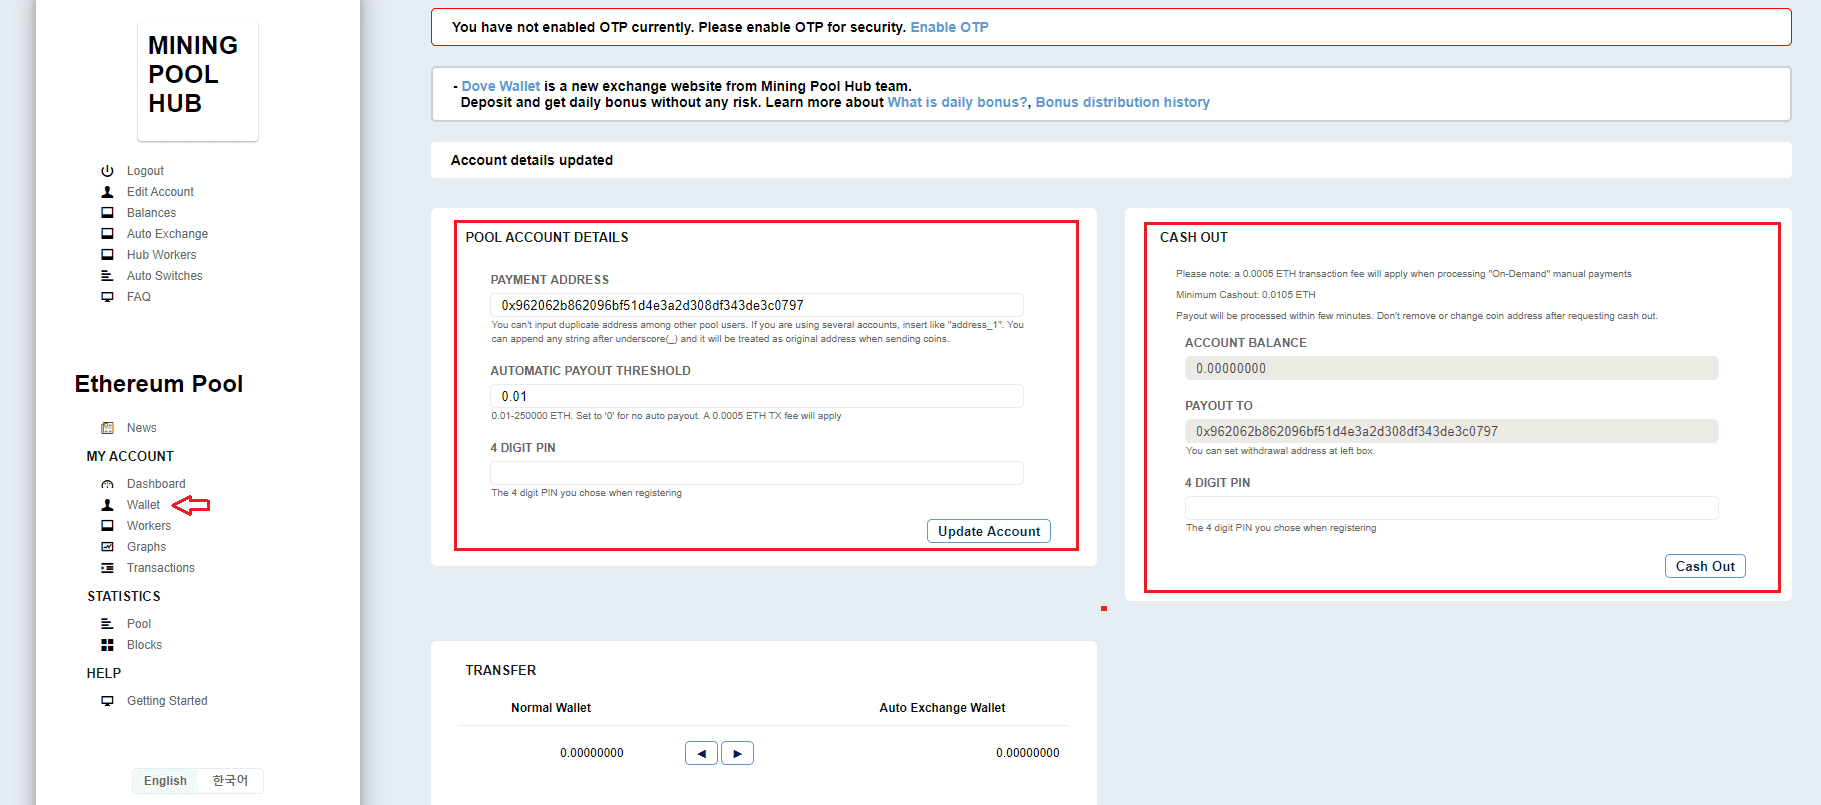
Task: Switch language to Korean
Action: (x=230, y=781)
